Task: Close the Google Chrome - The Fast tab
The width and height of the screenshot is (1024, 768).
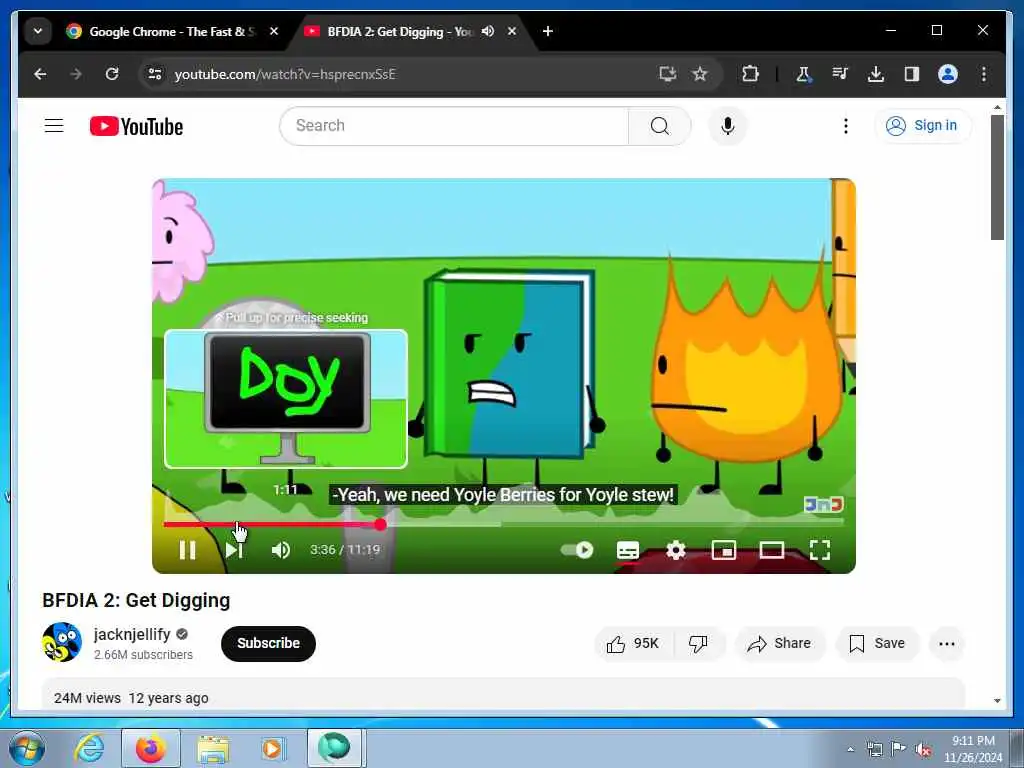Action: [x=274, y=31]
